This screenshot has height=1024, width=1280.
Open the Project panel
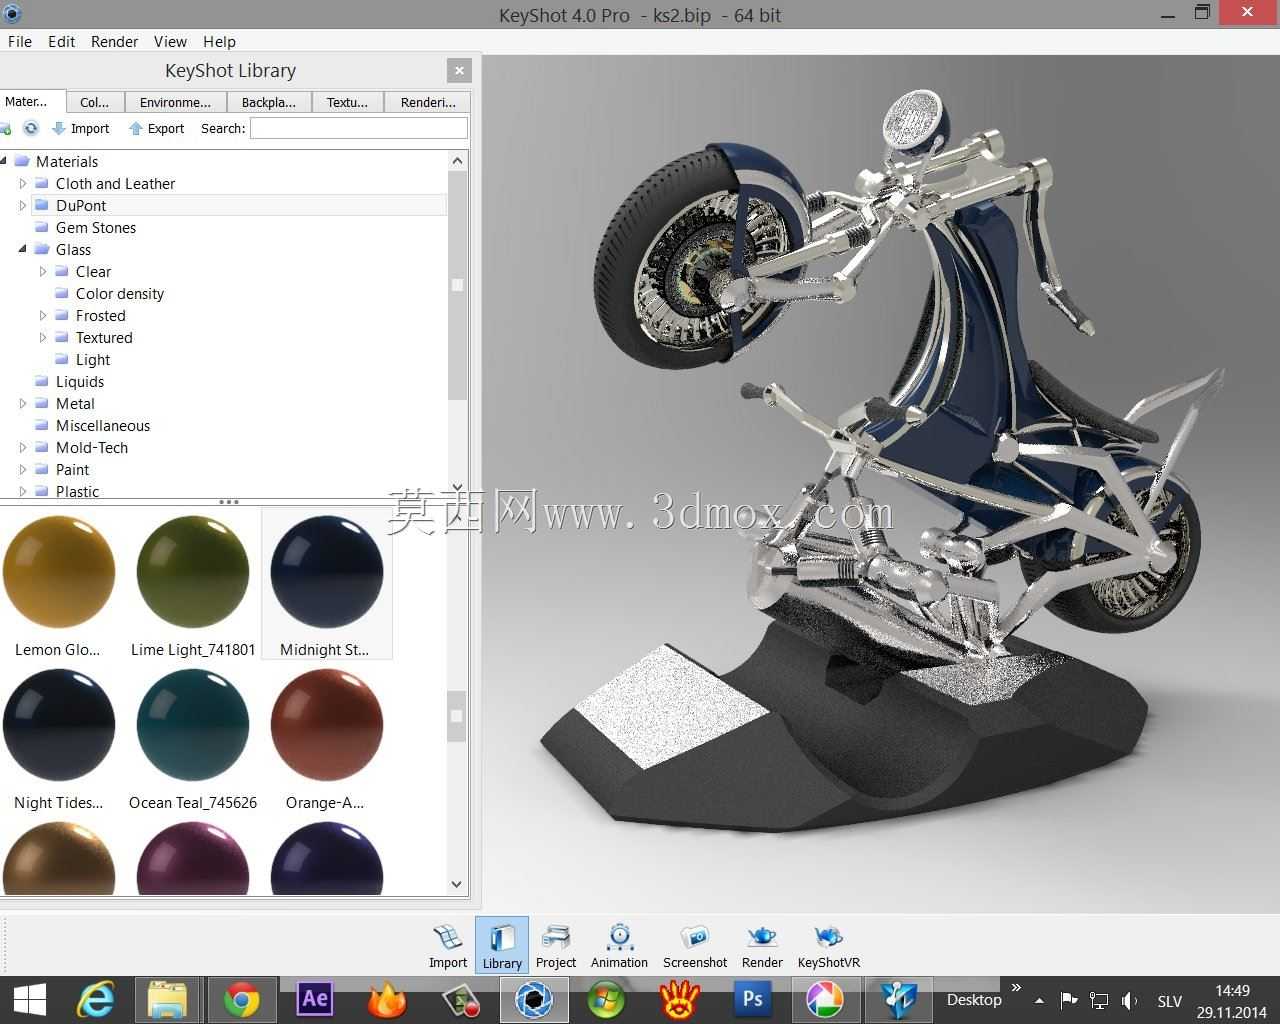tap(556, 946)
